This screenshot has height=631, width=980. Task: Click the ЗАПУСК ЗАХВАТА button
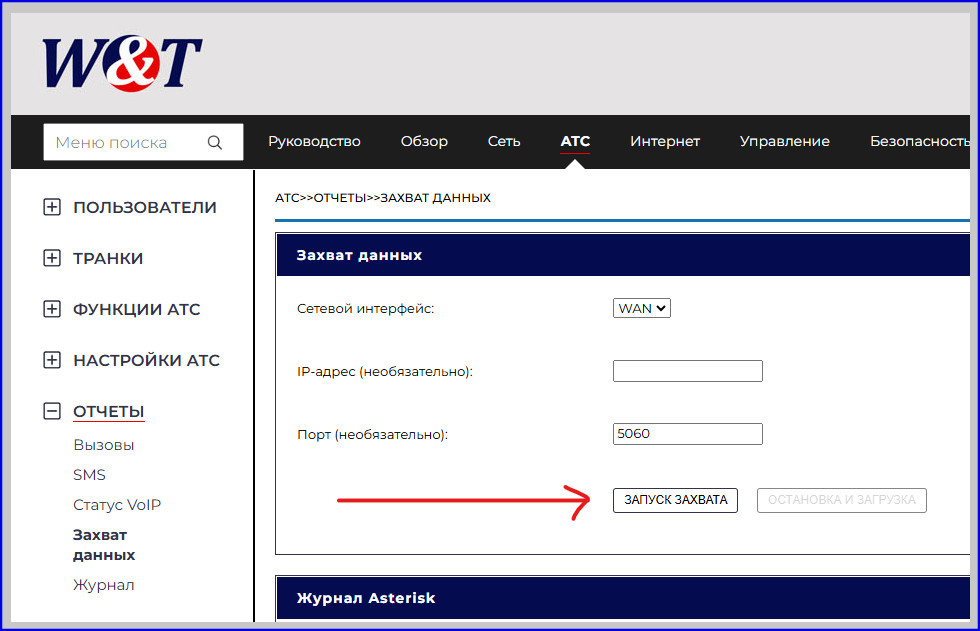point(676,500)
